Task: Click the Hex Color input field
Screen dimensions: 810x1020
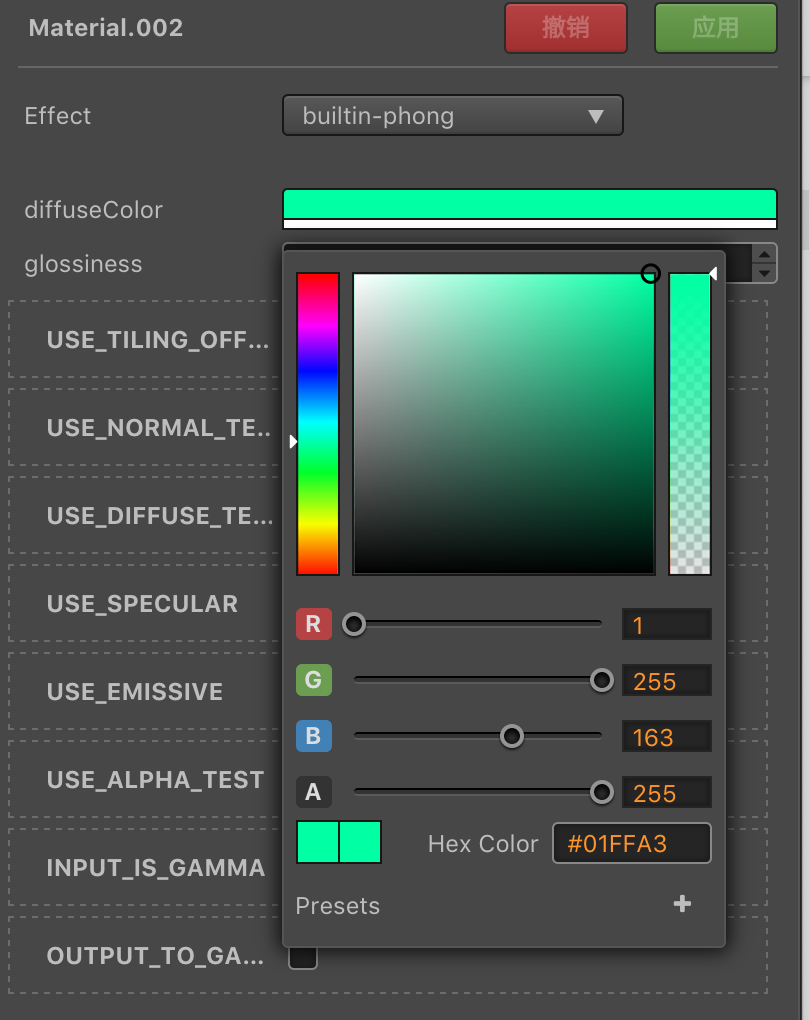Action: click(631, 844)
